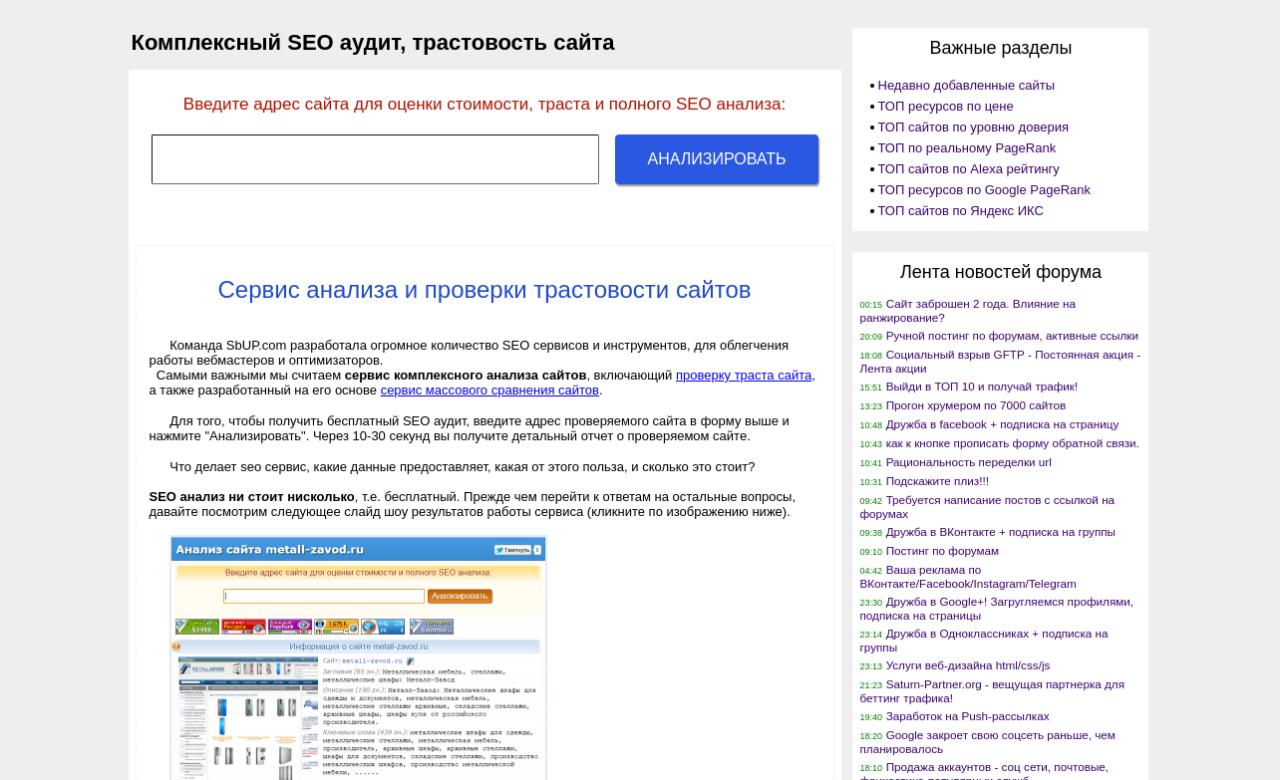Click heading Сервис анализа и проверки трастовости сайтов
Image resolution: width=1280 pixels, height=780 pixels.
point(484,290)
